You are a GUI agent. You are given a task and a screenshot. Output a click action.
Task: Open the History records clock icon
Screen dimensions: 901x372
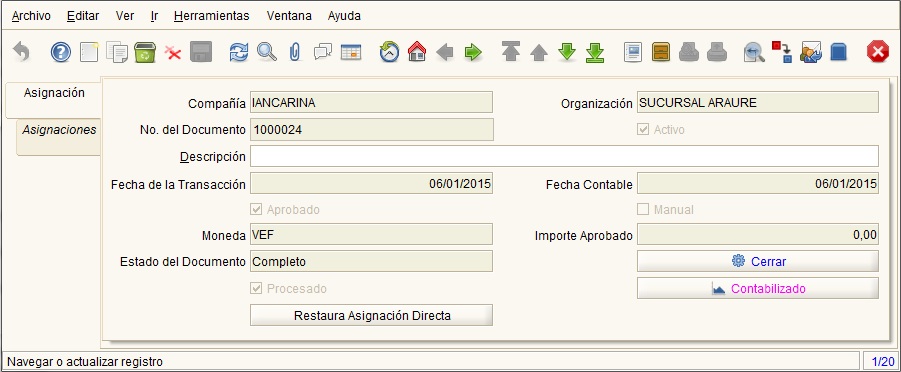point(390,52)
